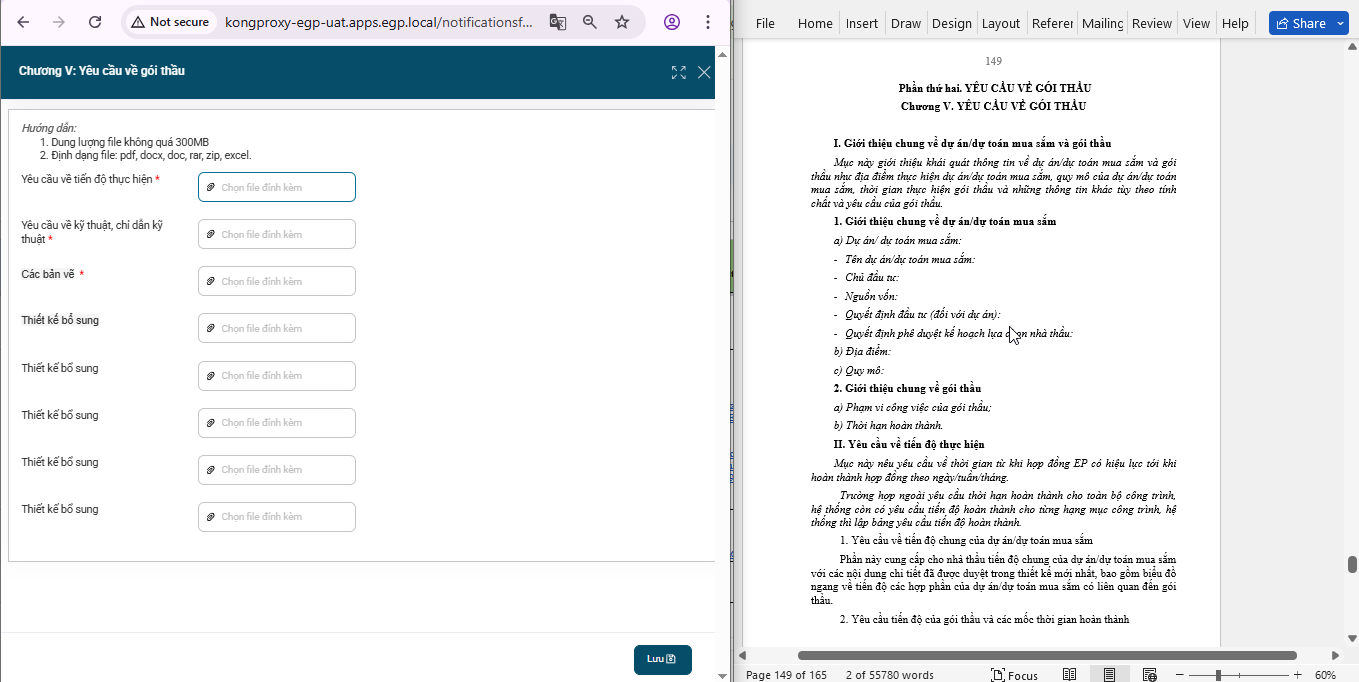Click zoom in plus in Word
1359x682 pixels.
tap(1298, 675)
